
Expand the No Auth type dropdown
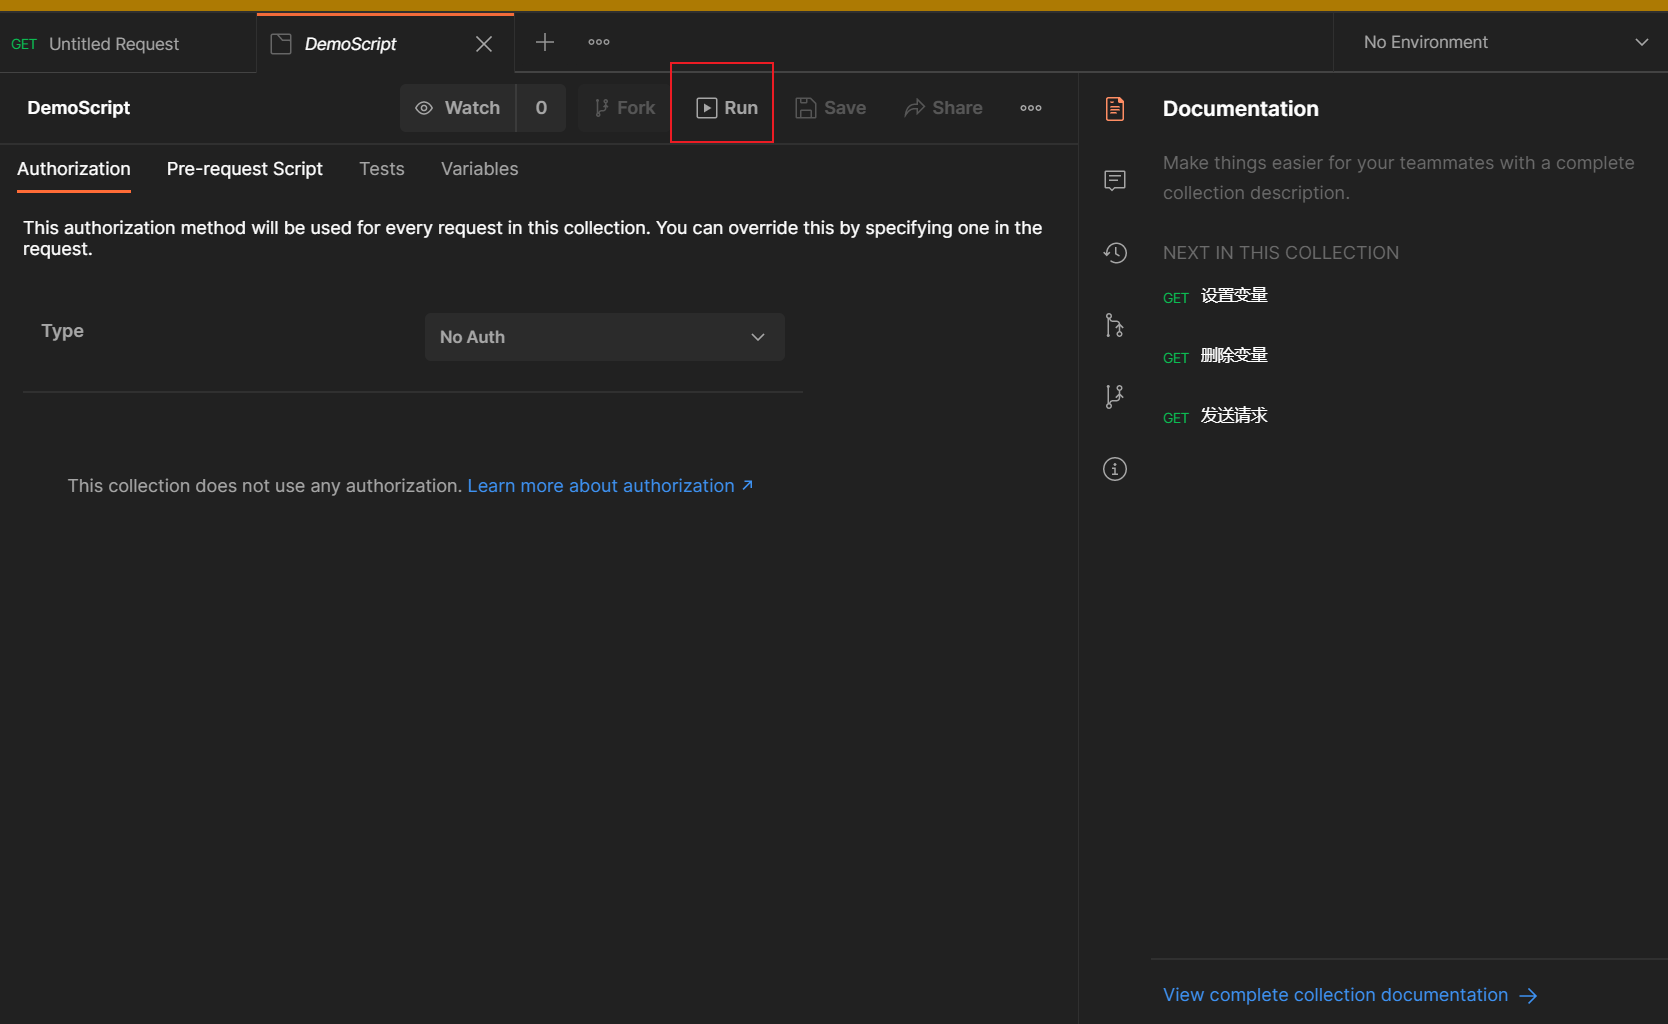pyautogui.click(x=605, y=337)
